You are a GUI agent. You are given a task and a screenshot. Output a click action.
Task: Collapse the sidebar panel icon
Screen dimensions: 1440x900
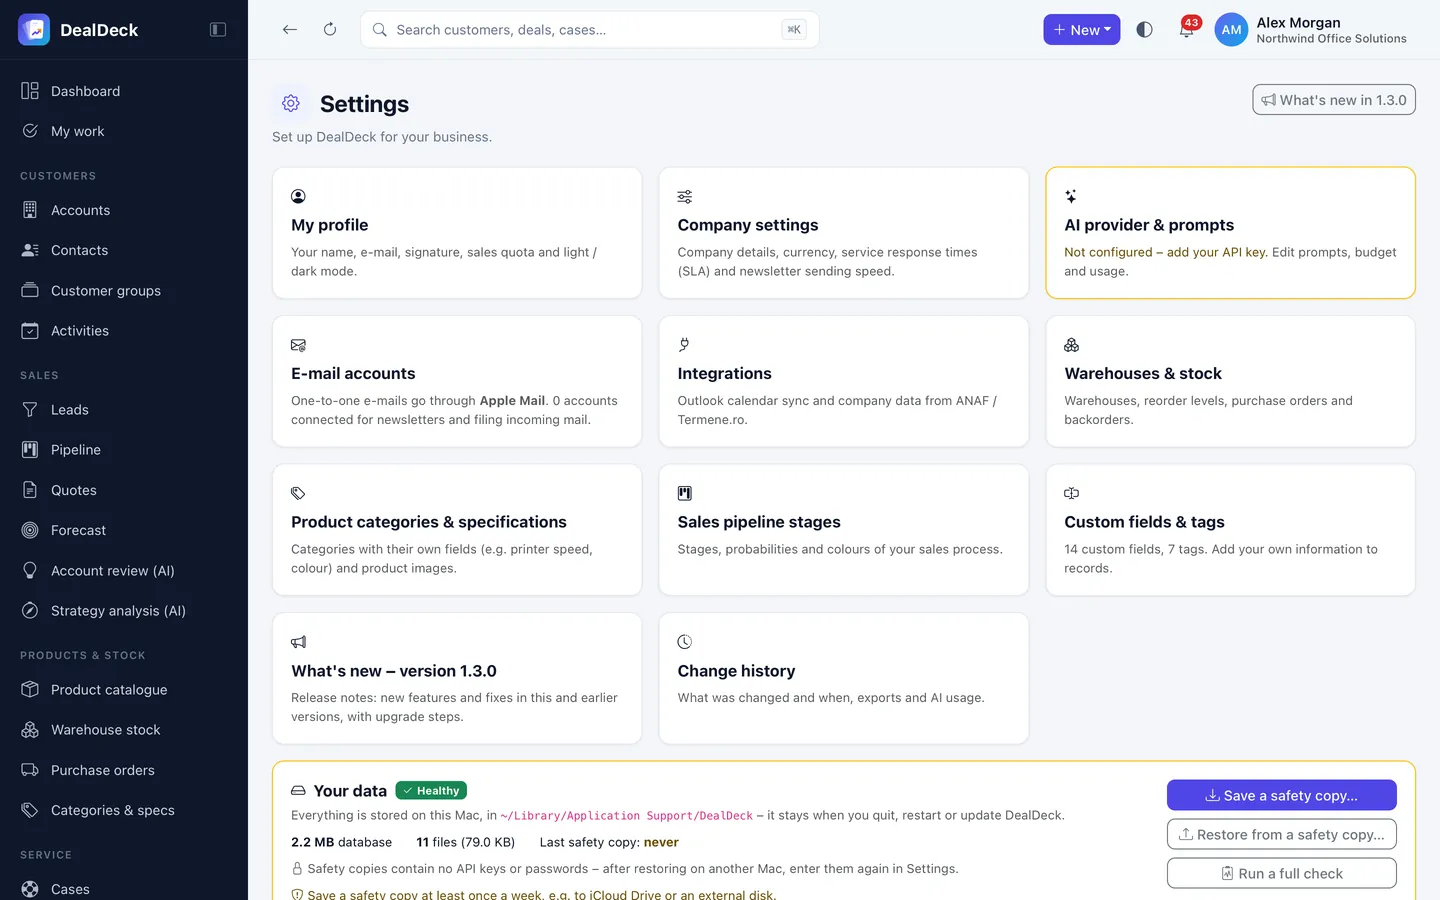(x=218, y=30)
